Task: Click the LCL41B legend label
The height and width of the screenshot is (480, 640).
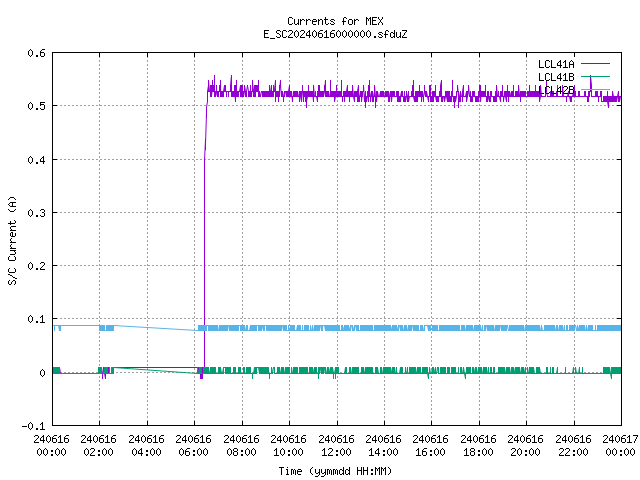Action: pos(556,77)
